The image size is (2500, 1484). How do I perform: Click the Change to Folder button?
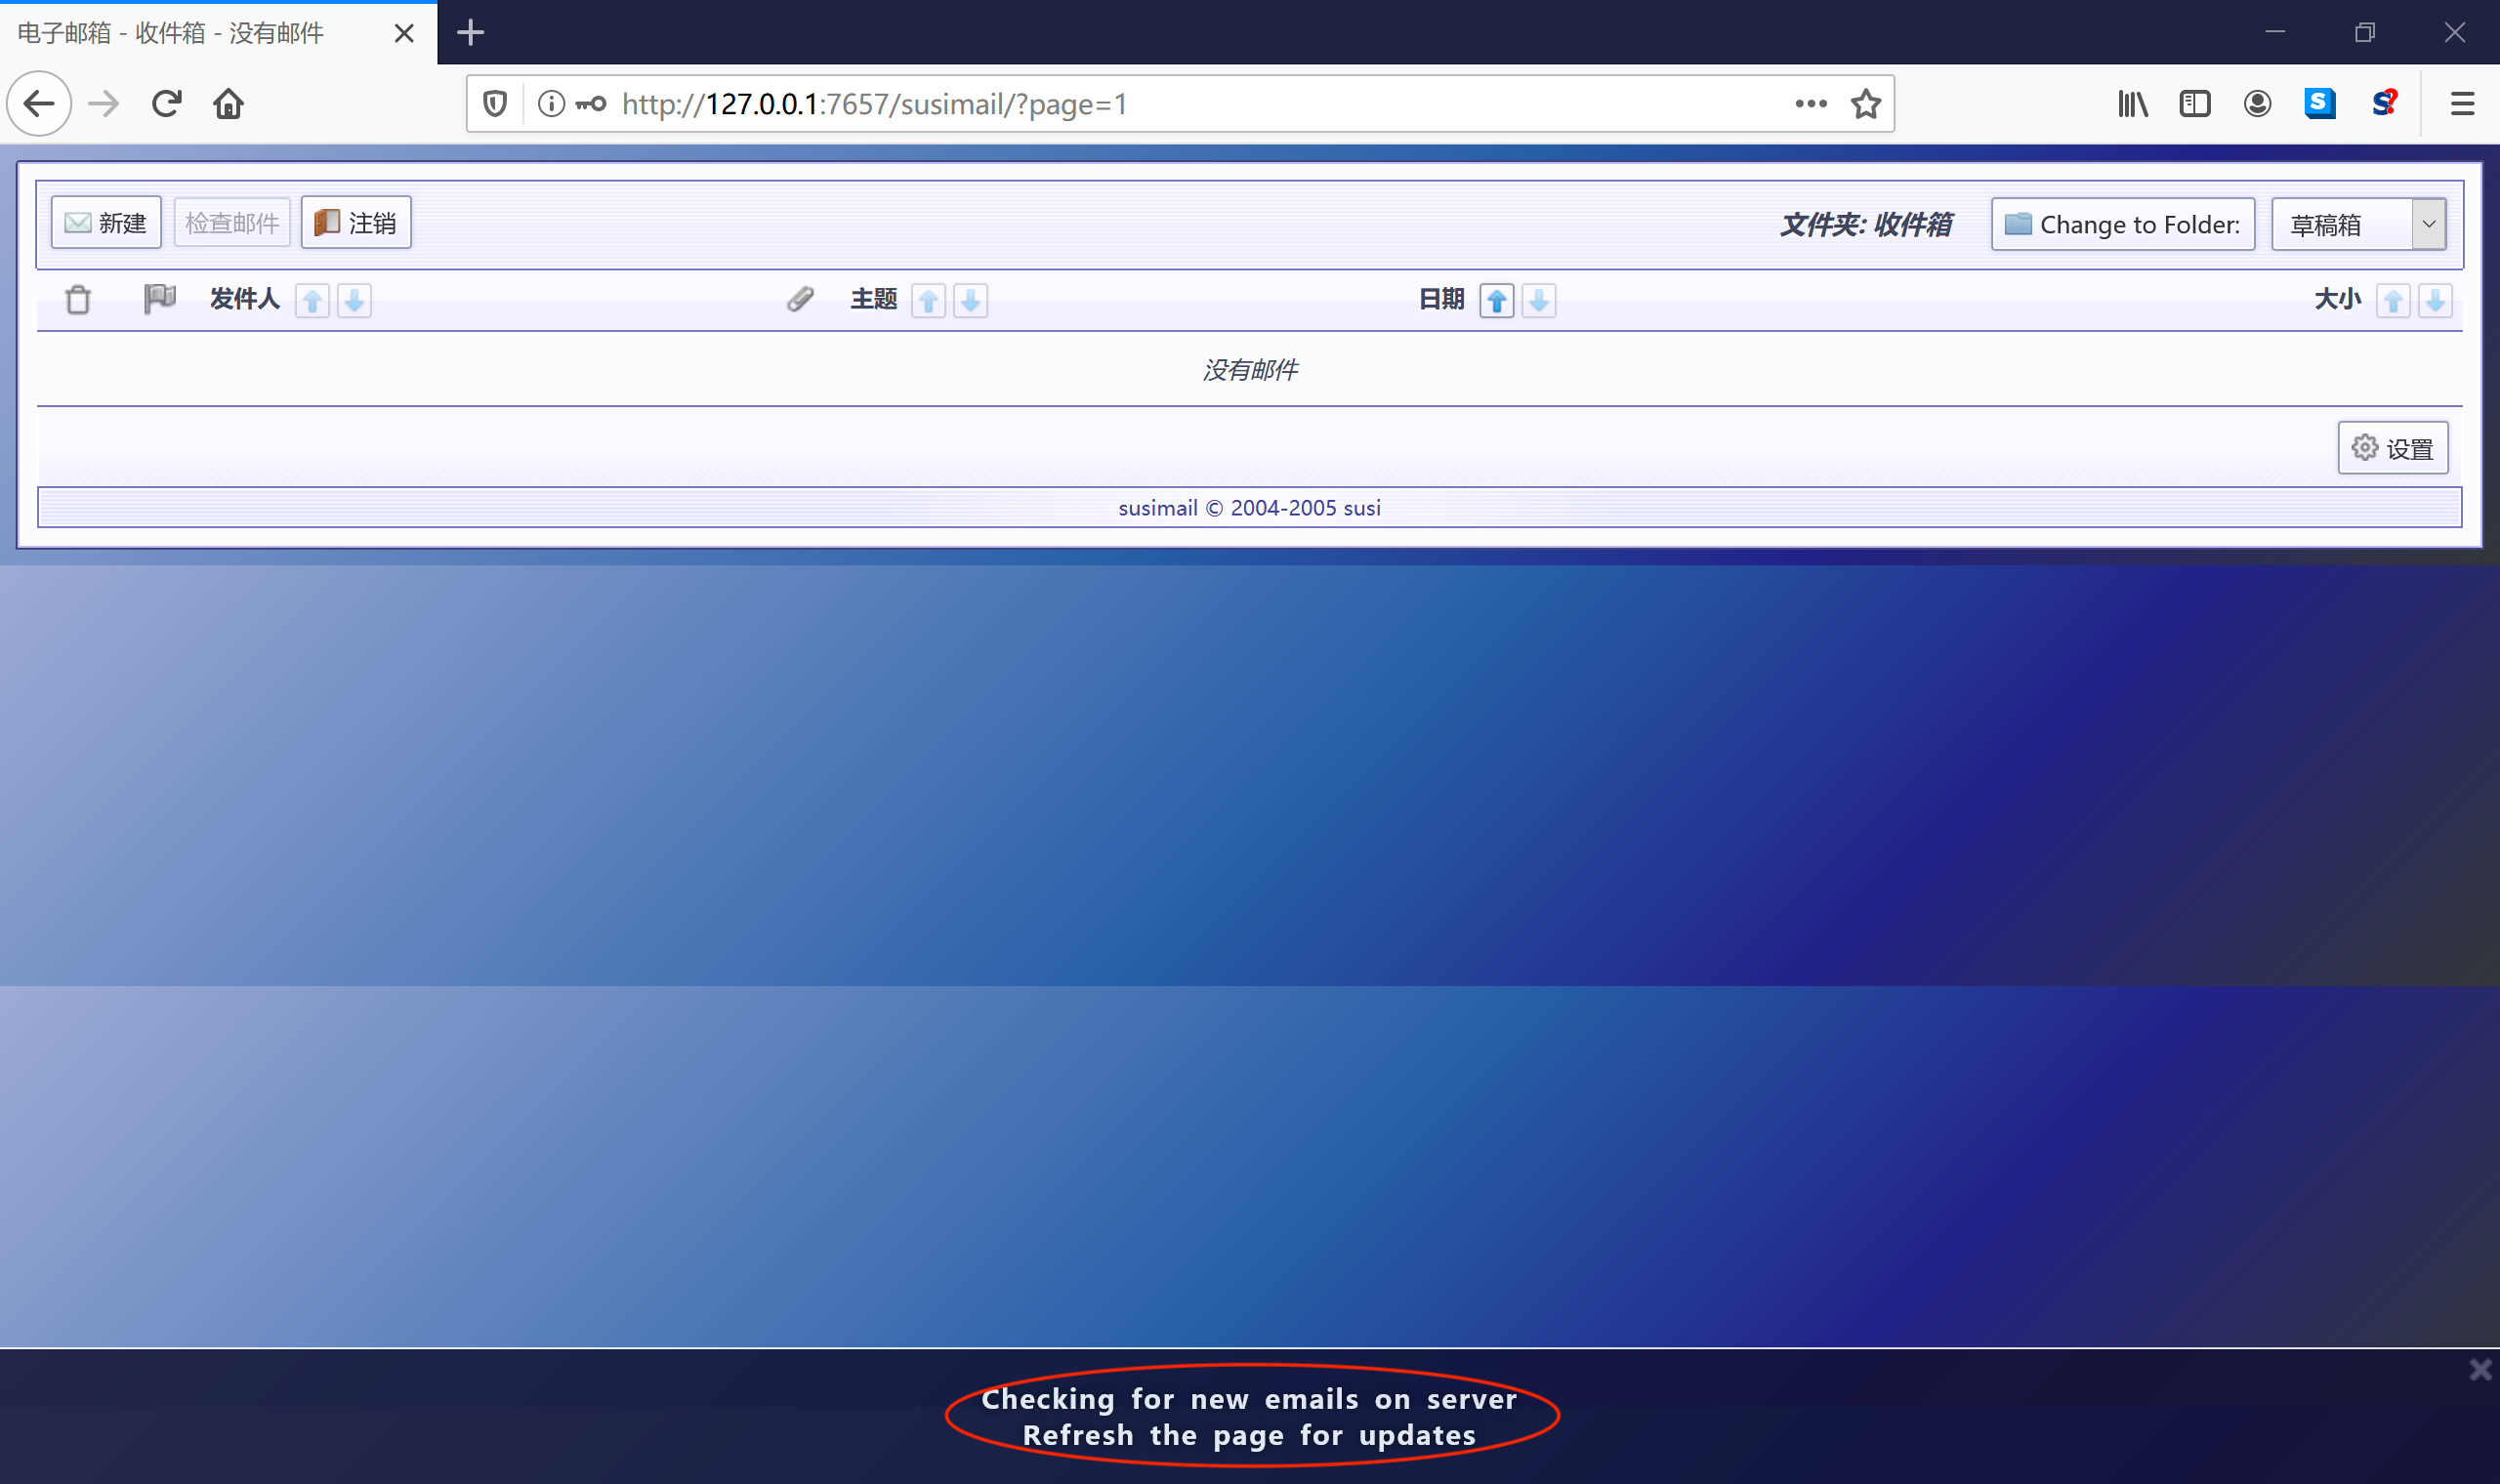(2122, 224)
